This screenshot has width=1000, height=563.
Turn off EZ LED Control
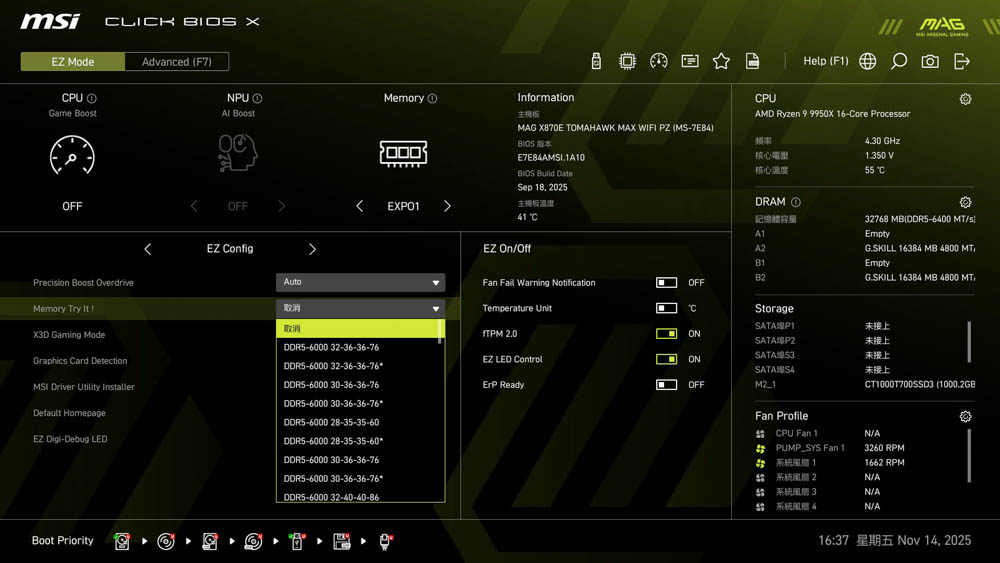point(666,359)
